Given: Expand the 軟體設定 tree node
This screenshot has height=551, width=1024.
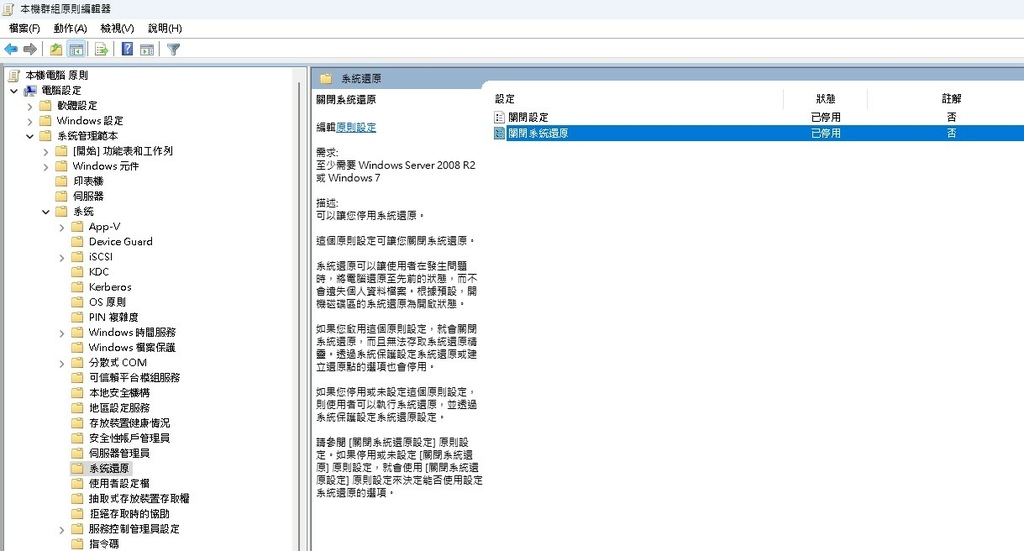Looking at the screenshot, I should pos(29,106).
